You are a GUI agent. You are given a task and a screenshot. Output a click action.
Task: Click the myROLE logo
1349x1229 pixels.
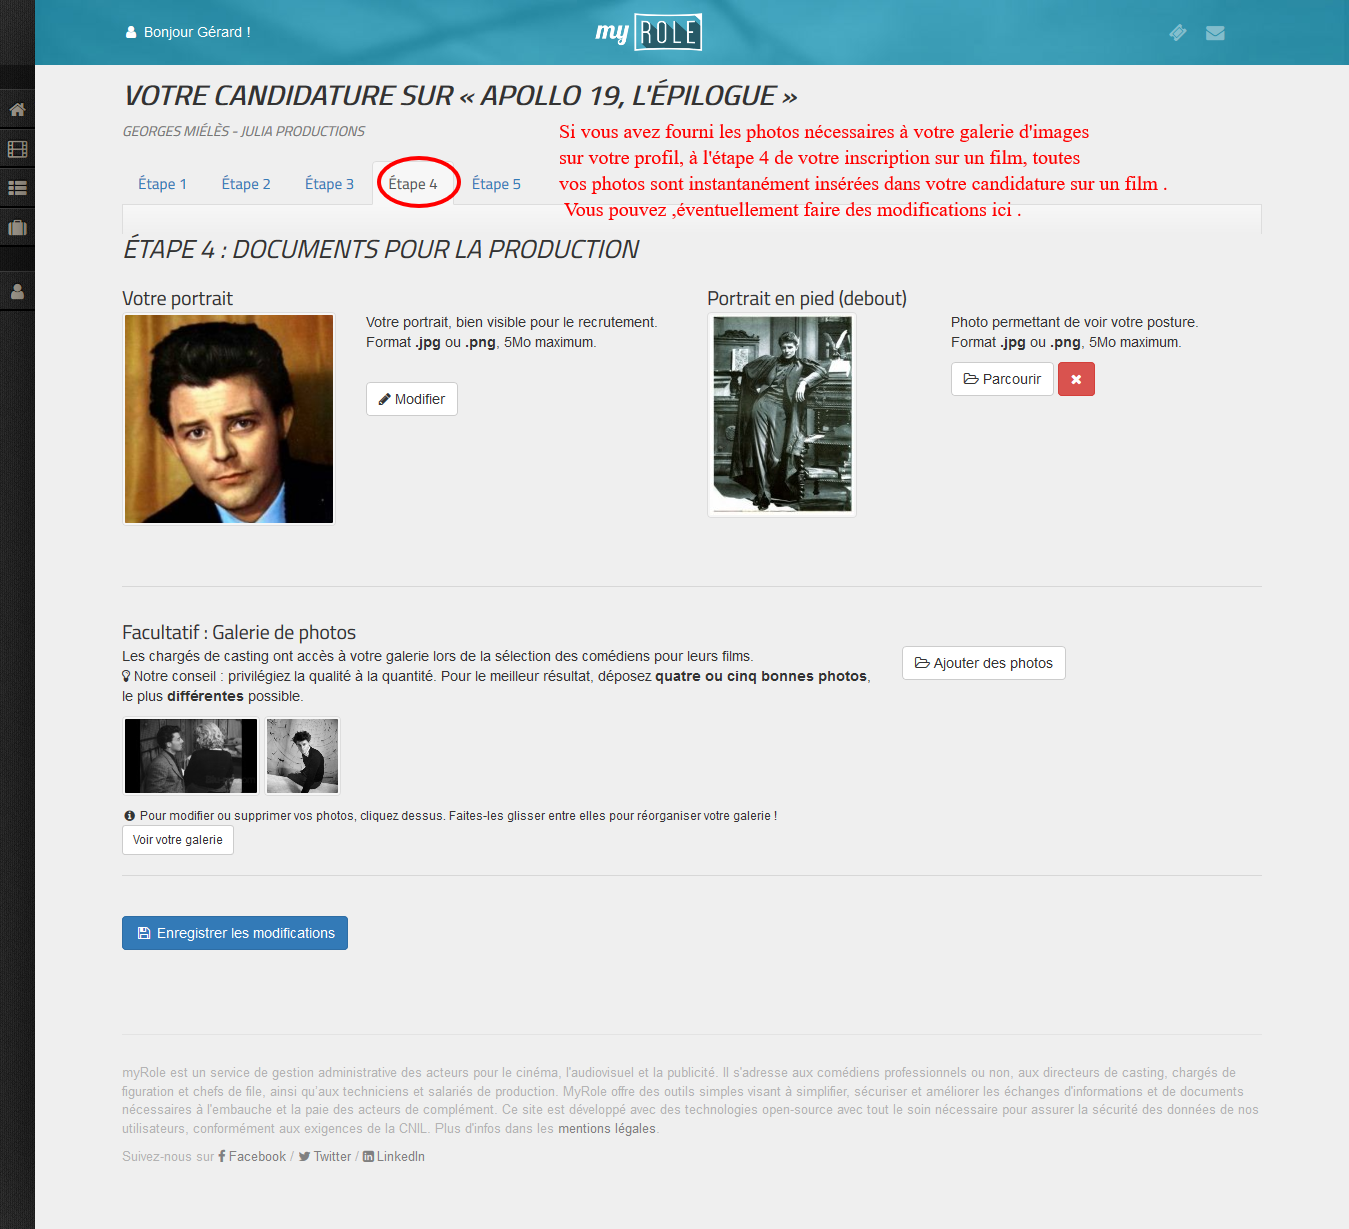pyautogui.click(x=649, y=32)
